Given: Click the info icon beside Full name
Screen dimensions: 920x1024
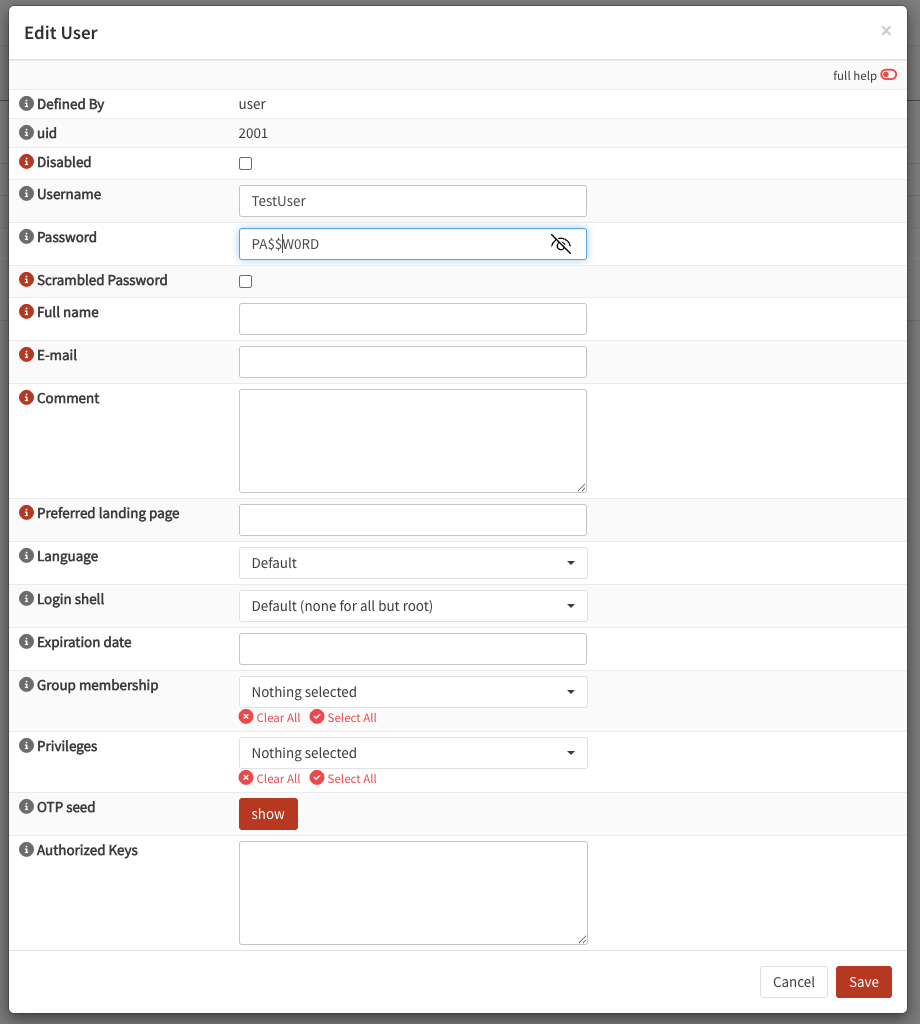Looking at the screenshot, I should [27, 312].
